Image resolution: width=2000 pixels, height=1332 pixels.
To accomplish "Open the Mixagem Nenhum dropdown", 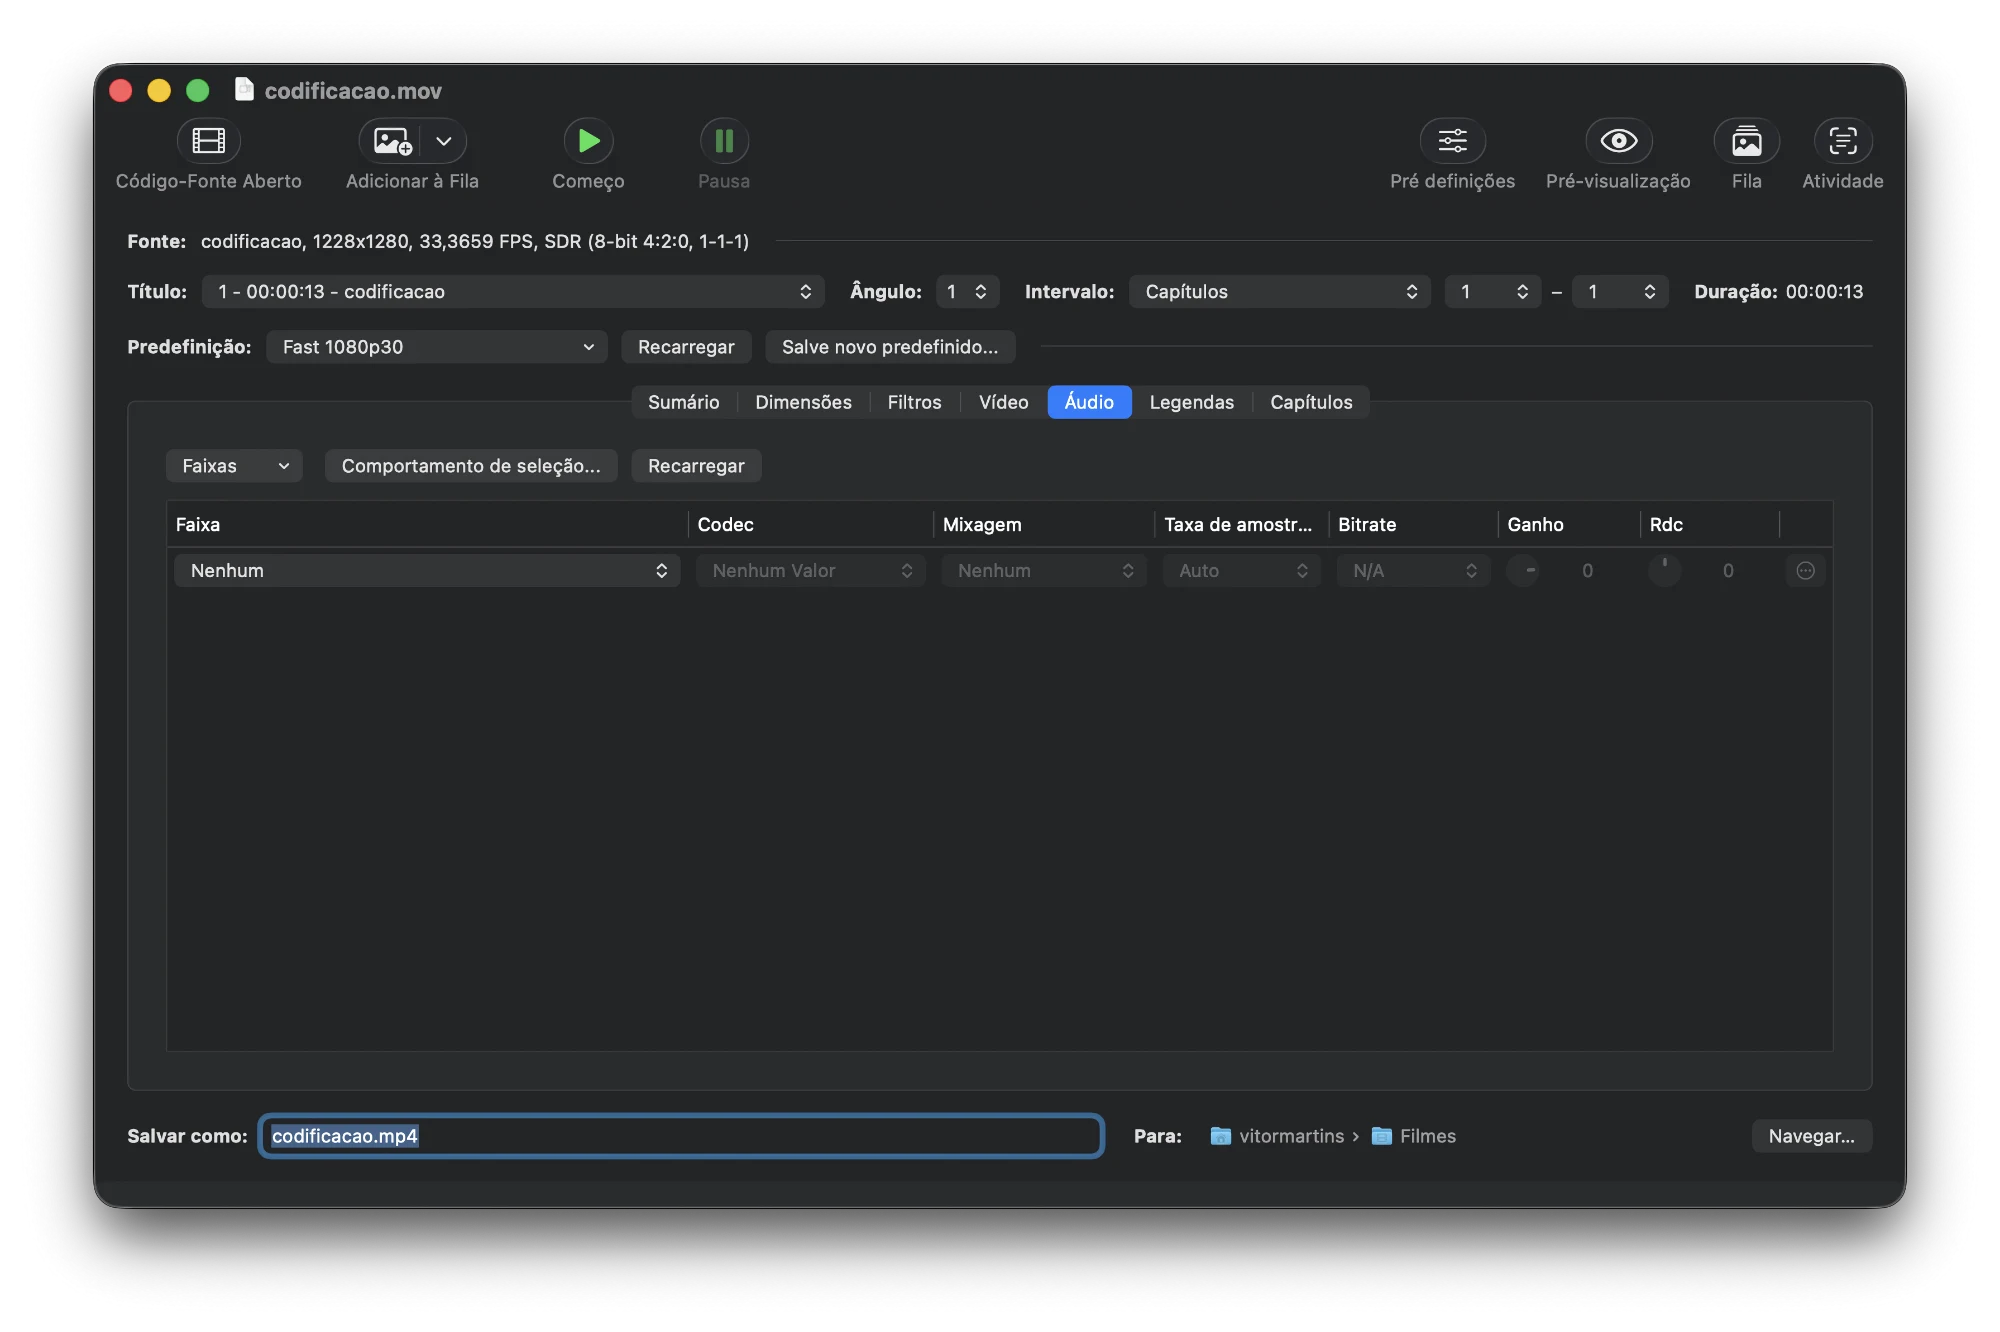I will (1044, 571).
